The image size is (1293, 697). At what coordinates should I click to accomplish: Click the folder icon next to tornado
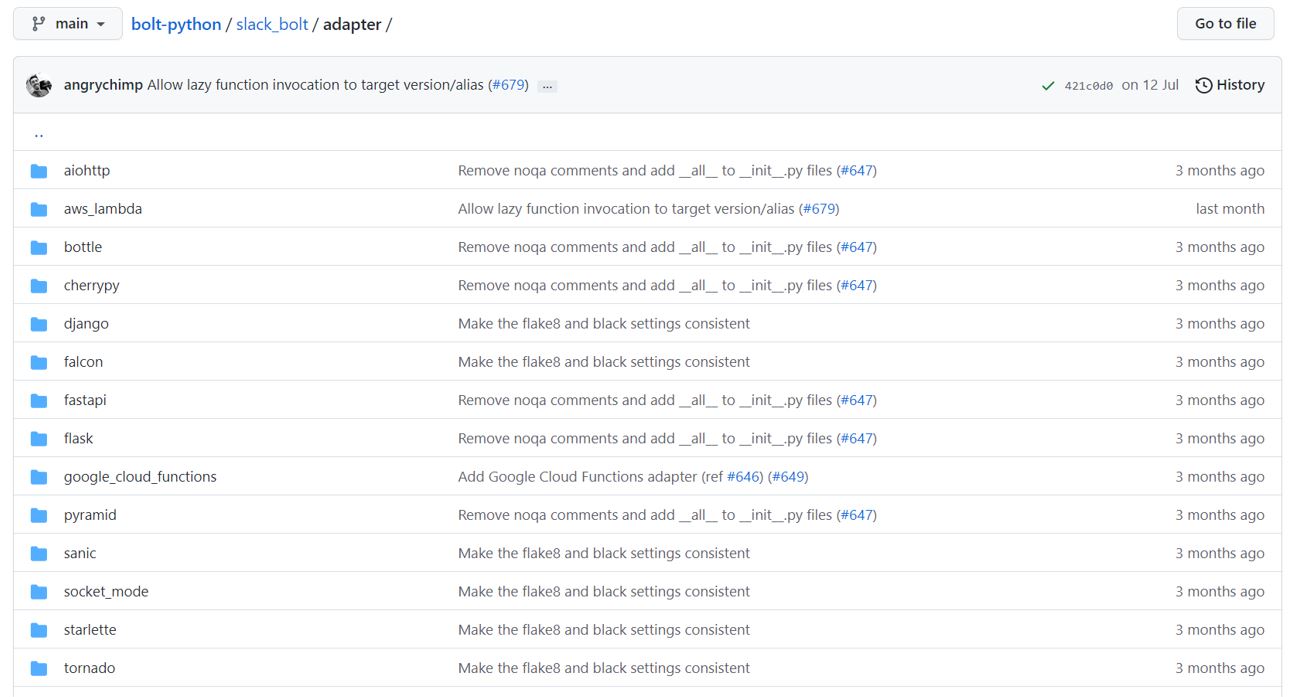tap(39, 668)
